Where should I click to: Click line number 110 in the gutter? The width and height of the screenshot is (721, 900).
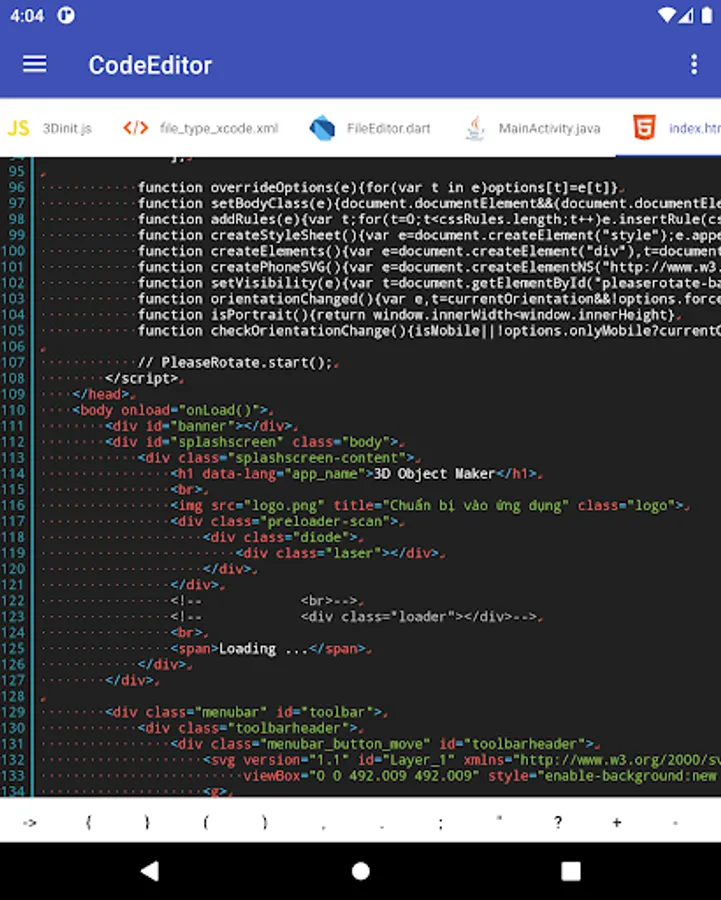13,410
